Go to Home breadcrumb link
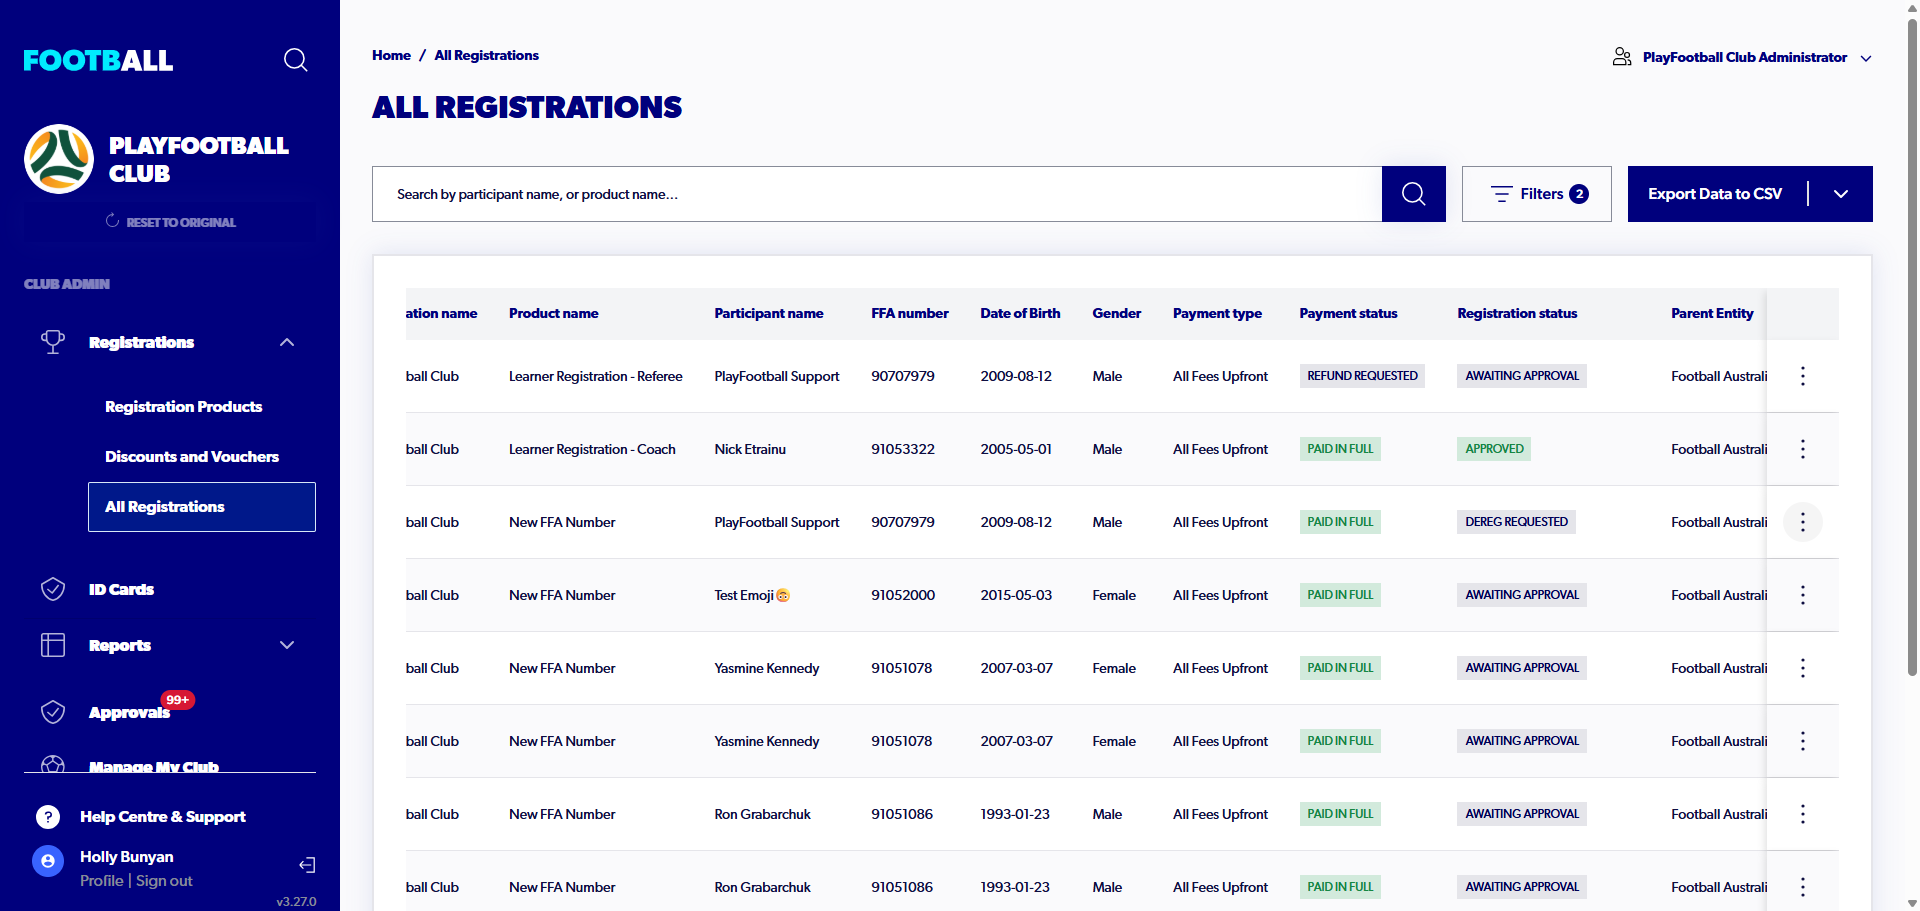Viewport: 1920px width, 911px height. (x=391, y=55)
